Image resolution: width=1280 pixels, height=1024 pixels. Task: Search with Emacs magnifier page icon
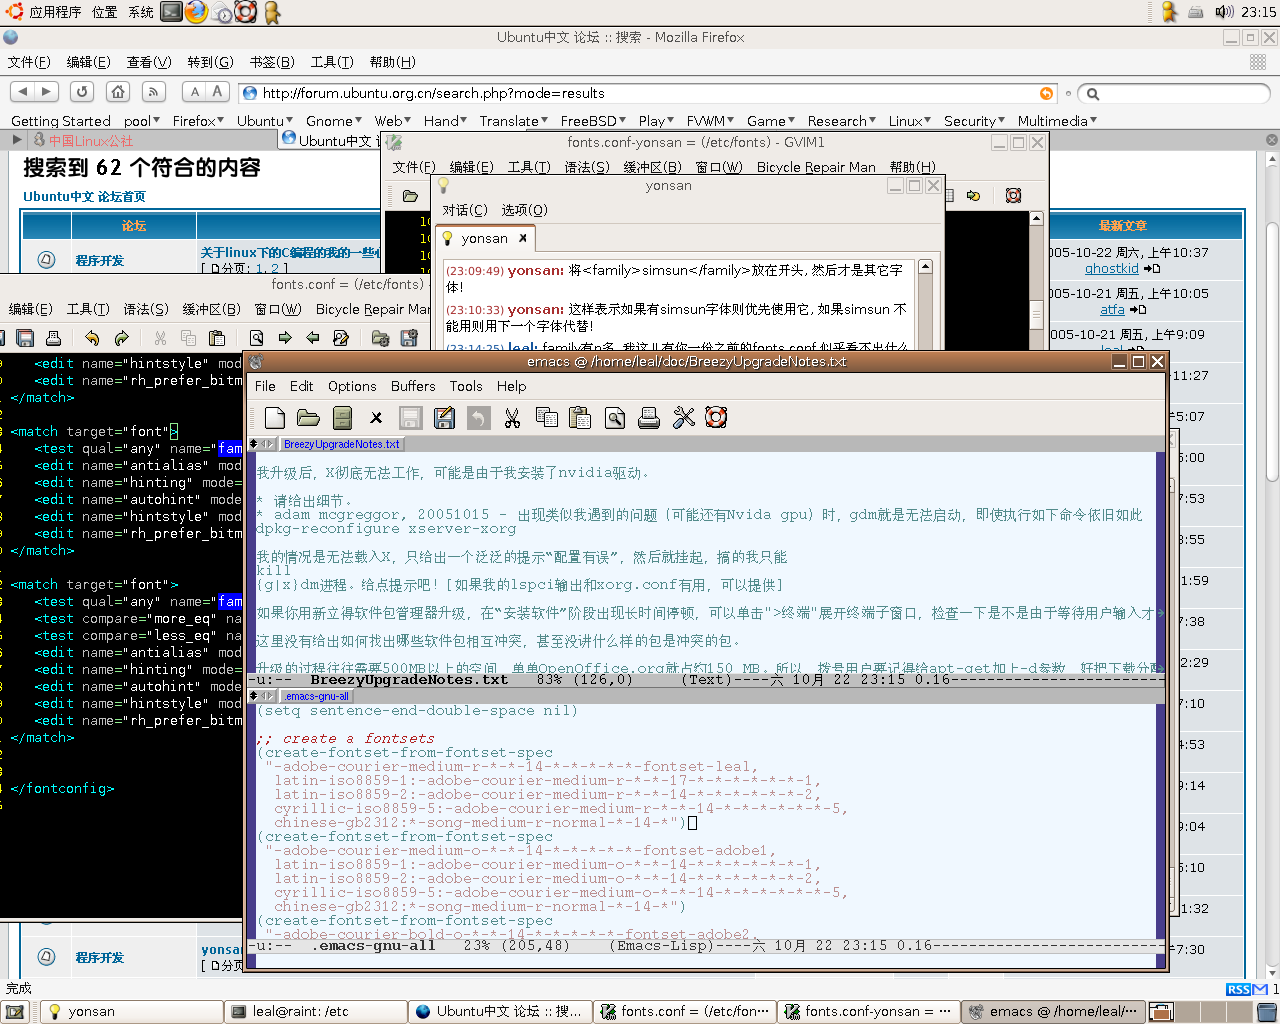615,418
